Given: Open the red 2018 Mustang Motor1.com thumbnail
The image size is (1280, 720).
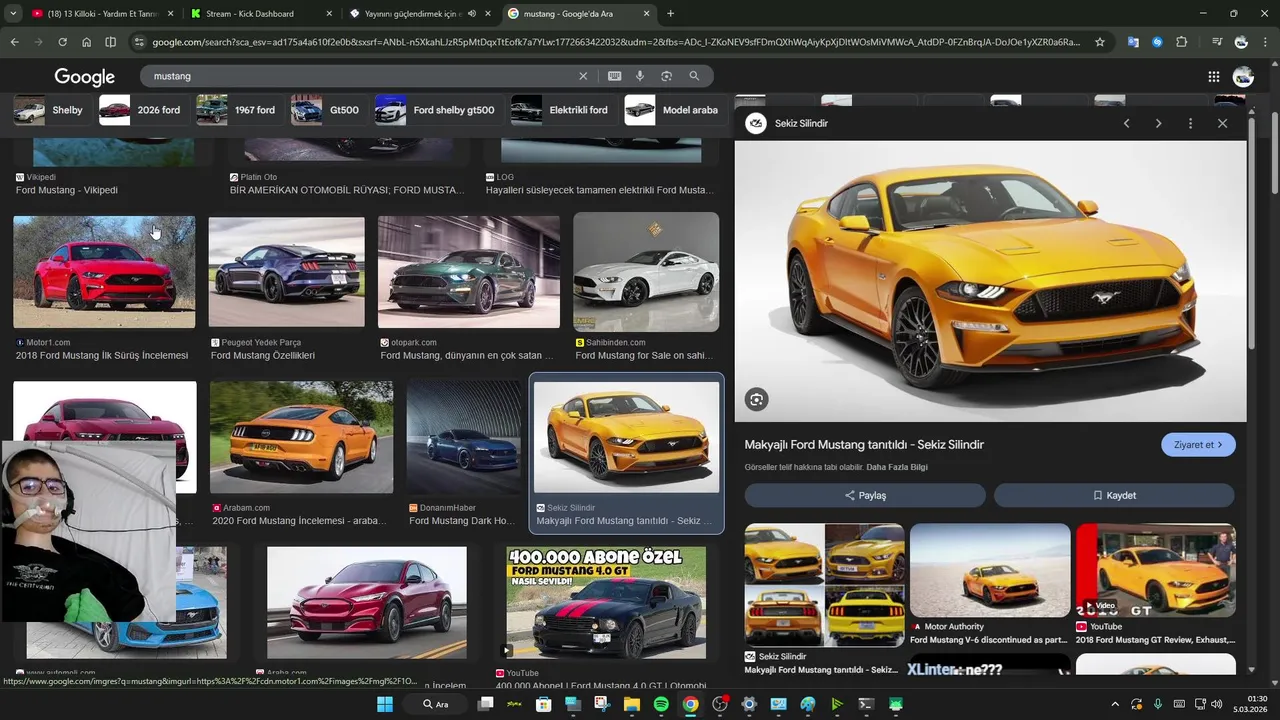Looking at the screenshot, I should [104, 272].
